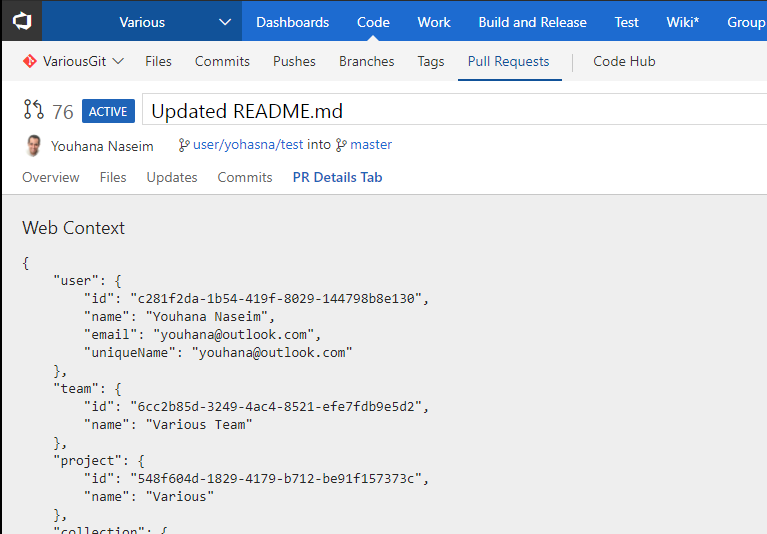
Task: Click the "email": "youhana@outlook.com" line
Action: point(202,335)
